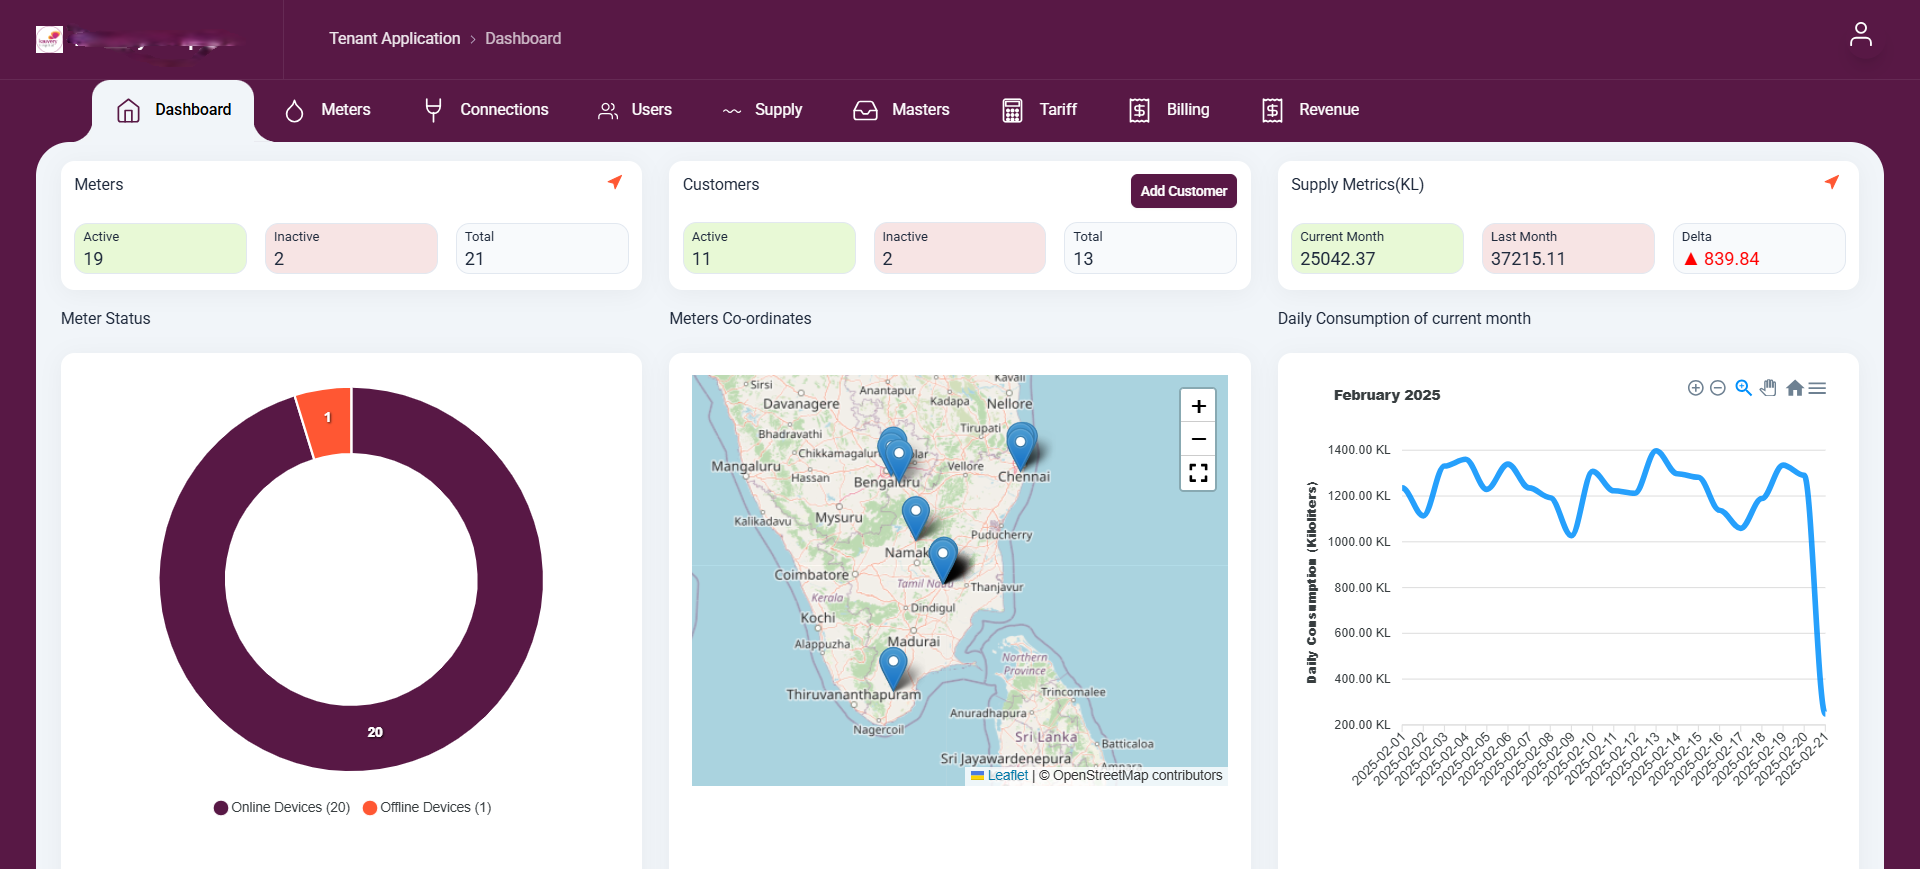This screenshot has height=869, width=1920.
Task: Zoom out on the map
Action: (1198, 439)
